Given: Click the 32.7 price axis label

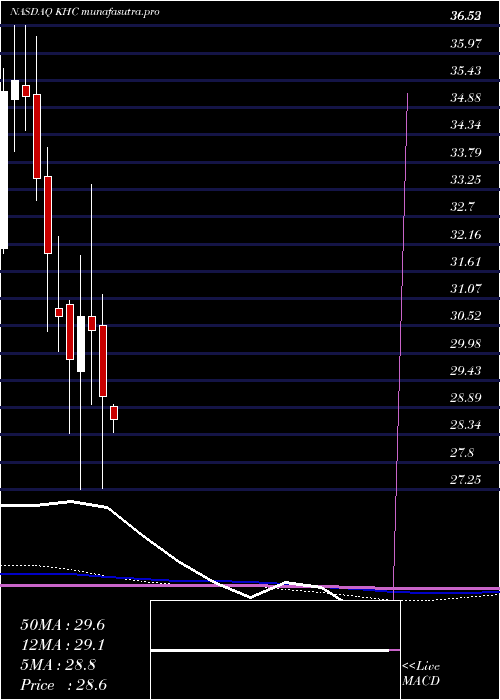Looking at the screenshot, I should [462, 207].
